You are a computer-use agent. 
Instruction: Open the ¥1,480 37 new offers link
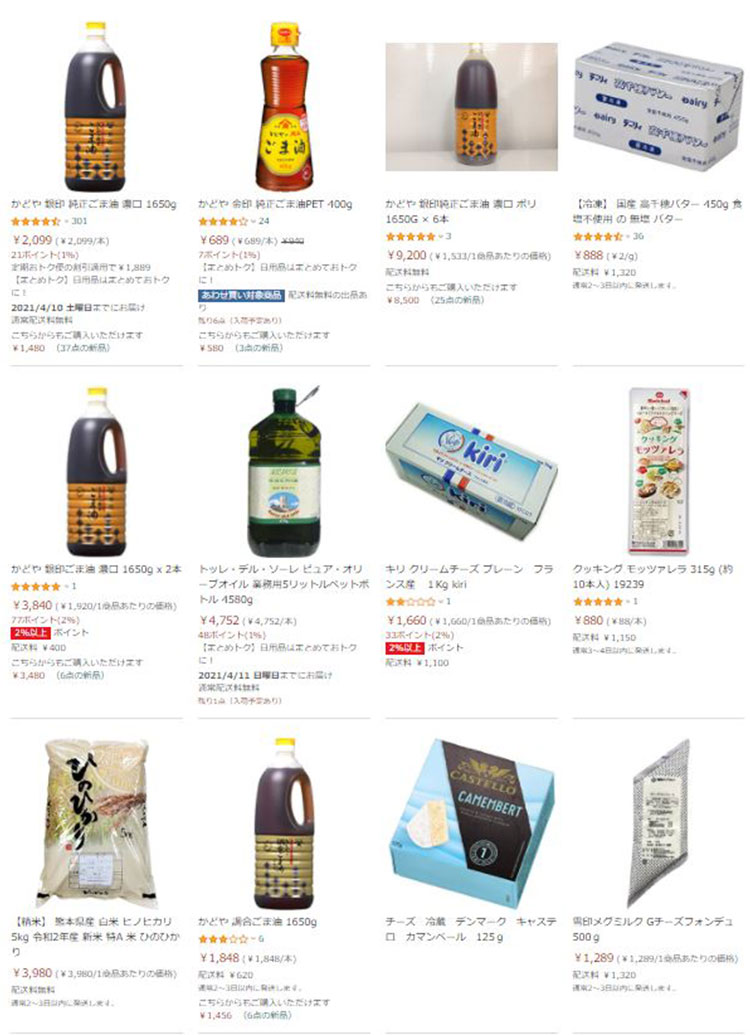[61, 348]
